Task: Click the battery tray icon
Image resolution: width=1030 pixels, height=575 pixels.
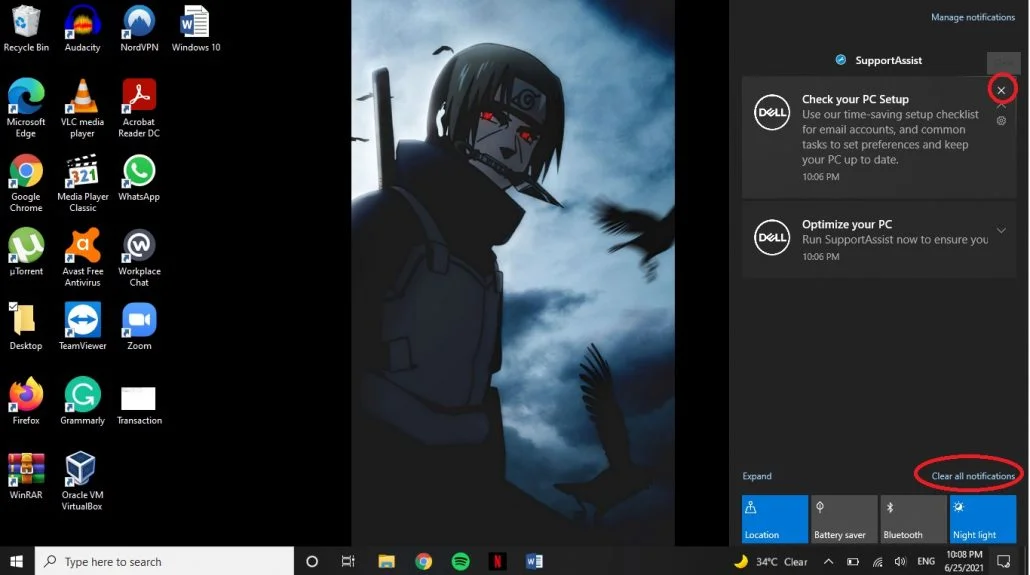Action: point(853,561)
